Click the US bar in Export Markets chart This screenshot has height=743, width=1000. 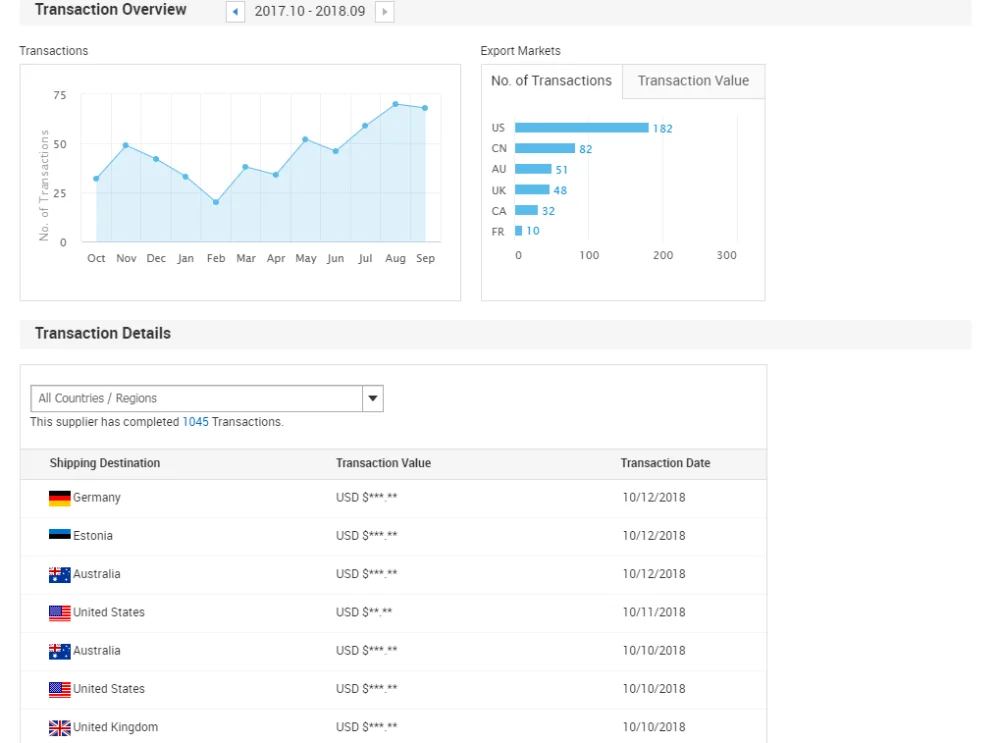(581, 128)
